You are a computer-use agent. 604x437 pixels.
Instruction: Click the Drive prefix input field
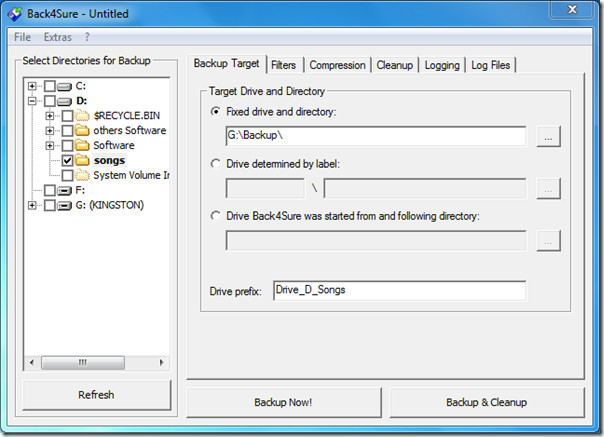pyautogui.click(x=399, y=291)
